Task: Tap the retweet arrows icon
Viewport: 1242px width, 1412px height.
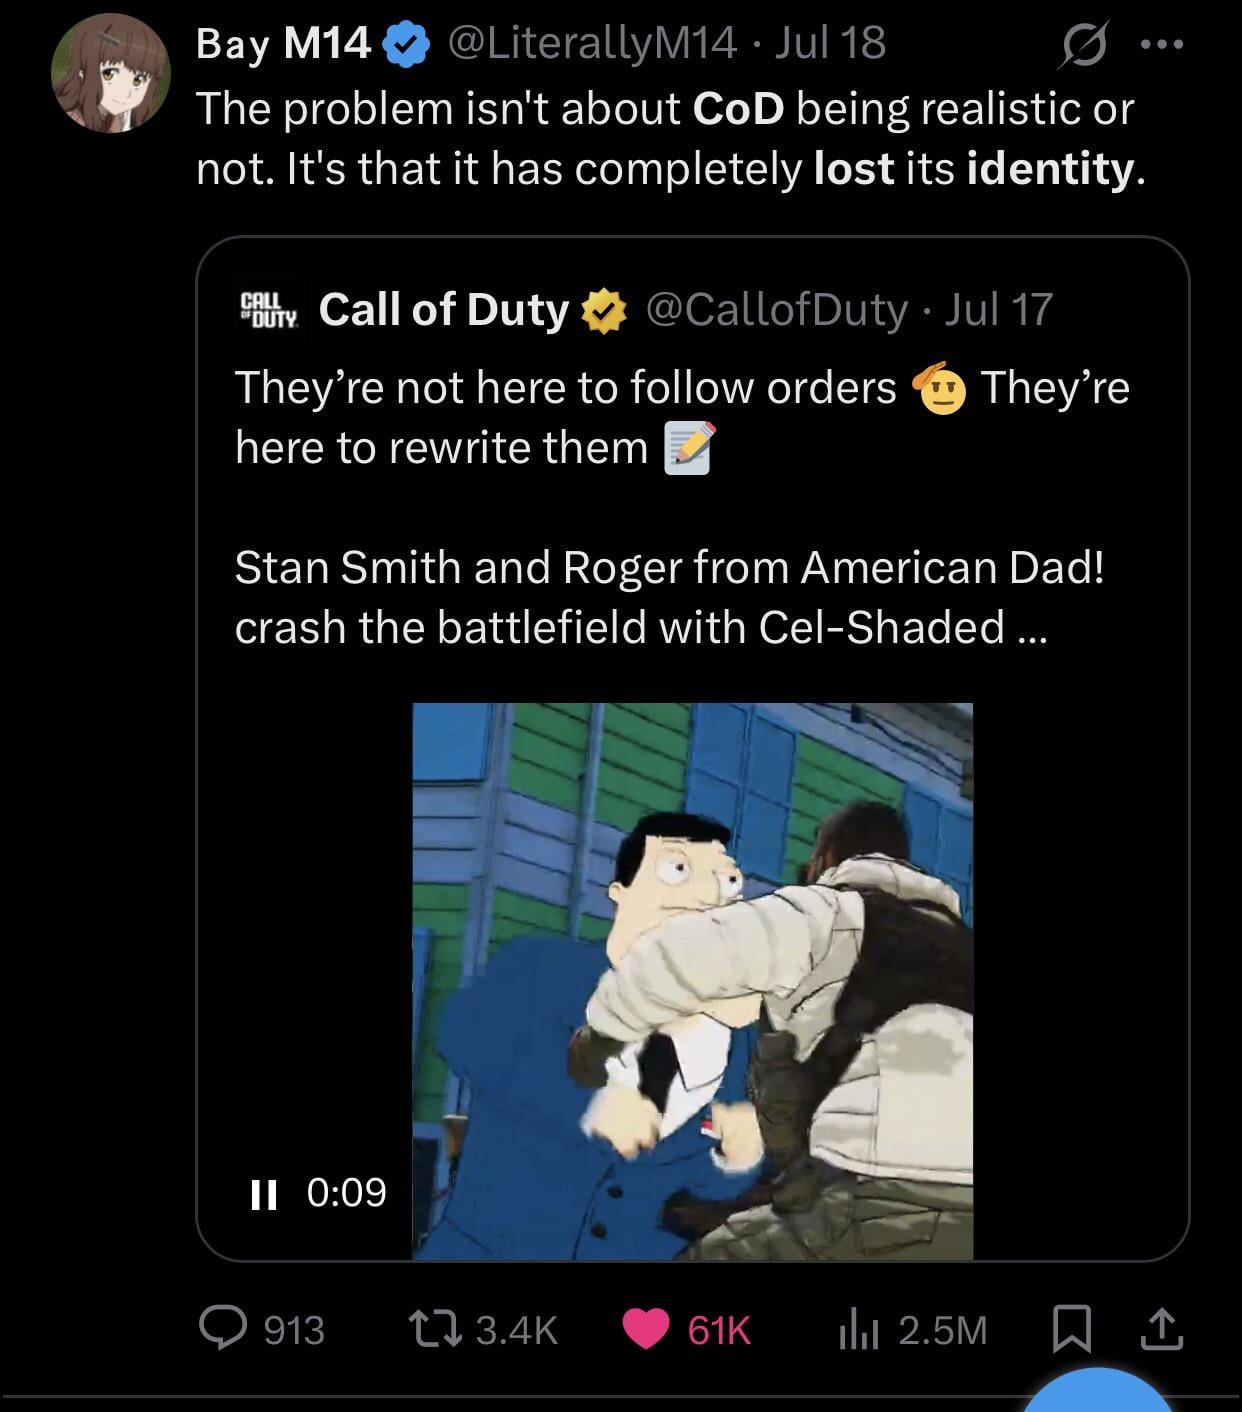Action: point(435,1329)
